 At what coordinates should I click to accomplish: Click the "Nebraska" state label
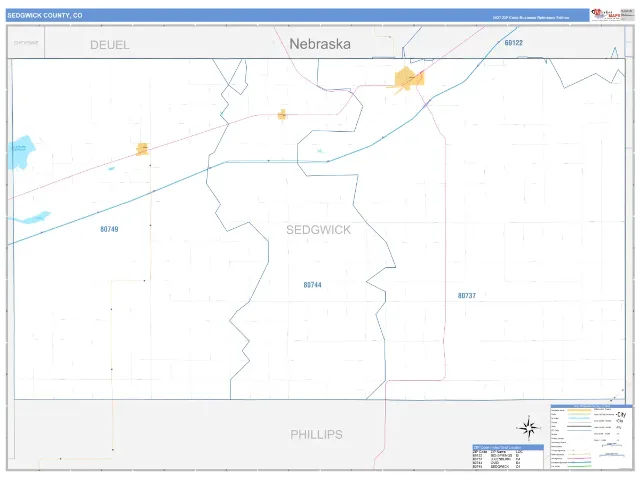320,44
